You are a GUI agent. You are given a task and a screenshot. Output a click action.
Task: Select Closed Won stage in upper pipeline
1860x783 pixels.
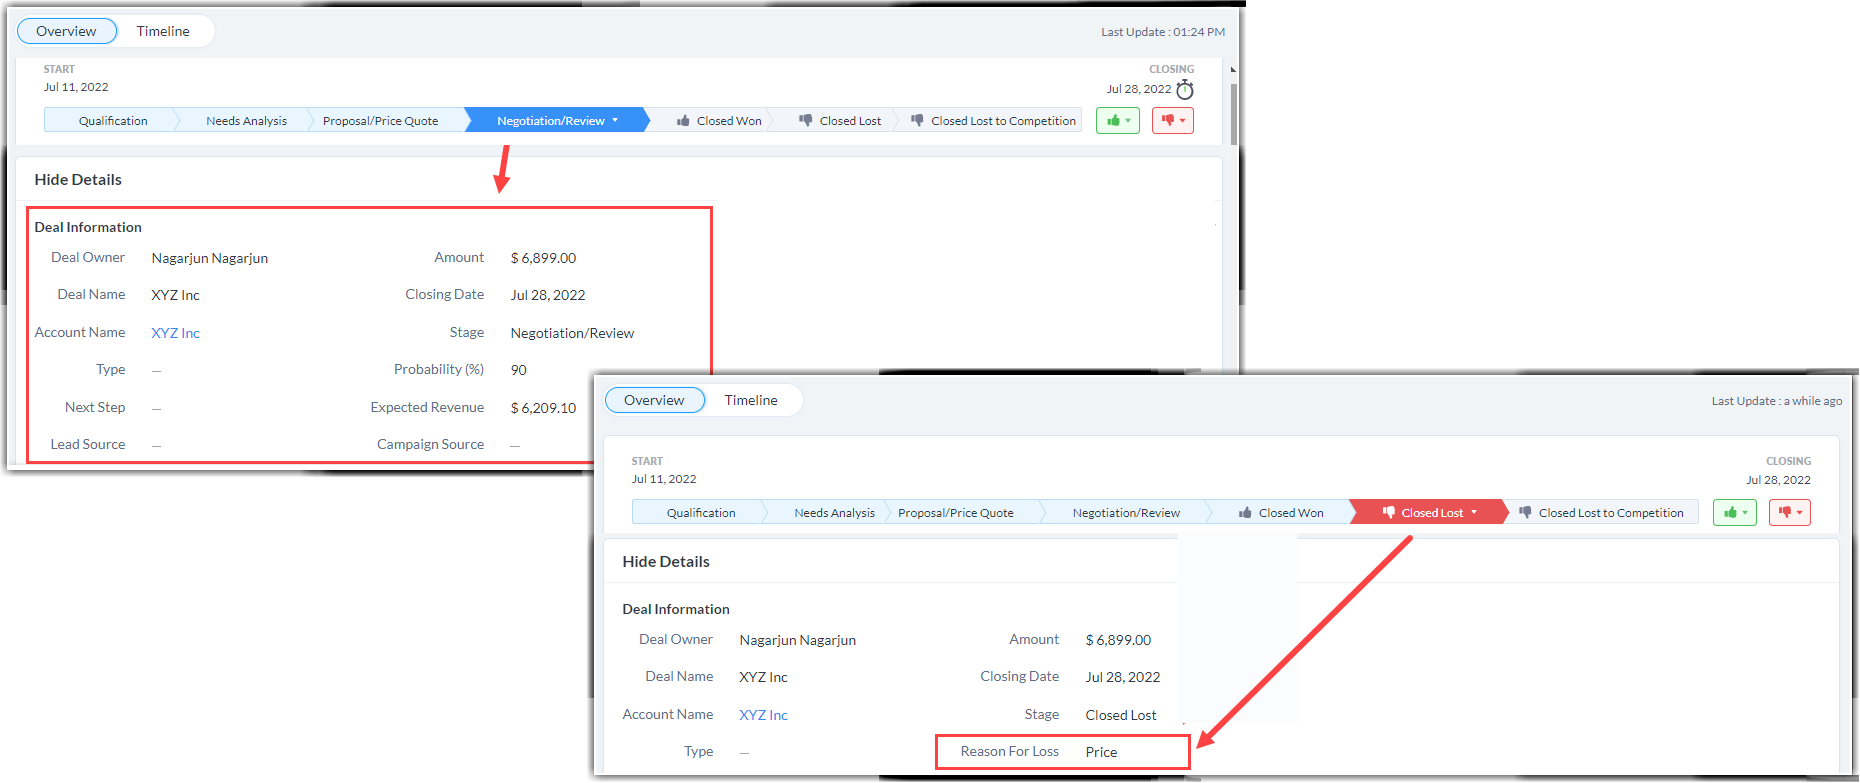pos(719,121)
